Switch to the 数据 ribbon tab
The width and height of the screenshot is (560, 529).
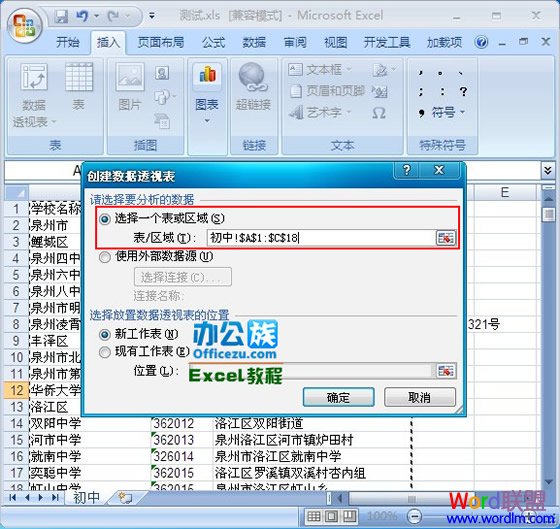(254, 43)
